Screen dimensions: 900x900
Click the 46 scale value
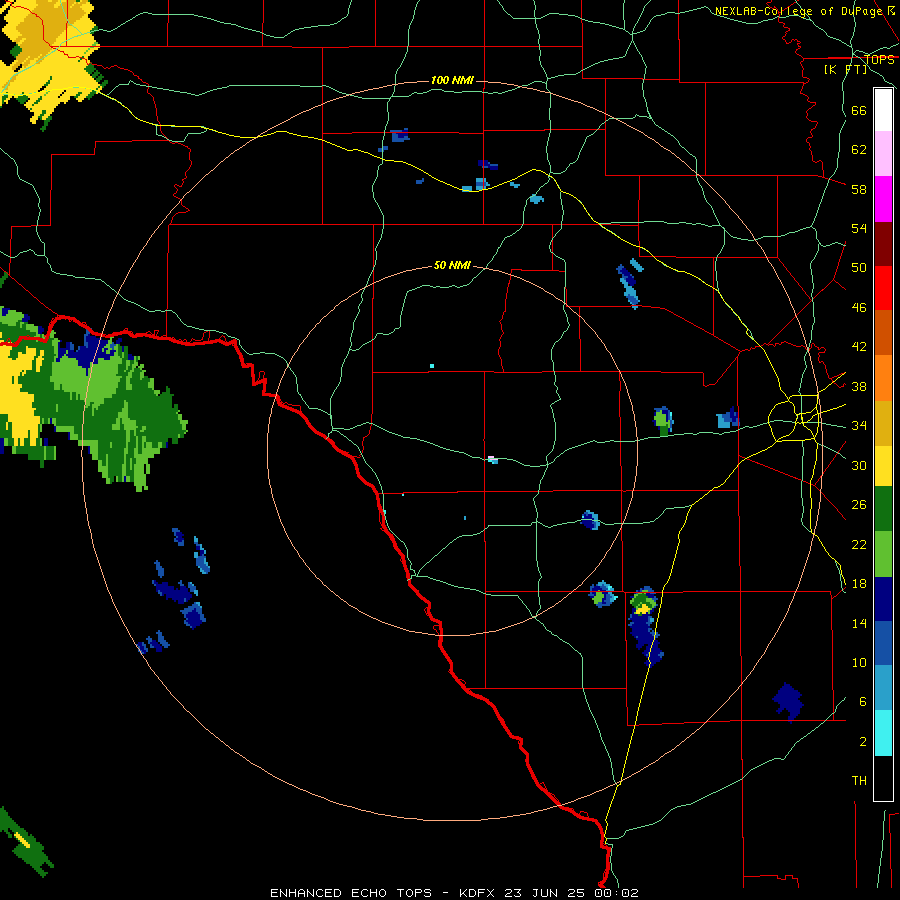click(859, 308)
